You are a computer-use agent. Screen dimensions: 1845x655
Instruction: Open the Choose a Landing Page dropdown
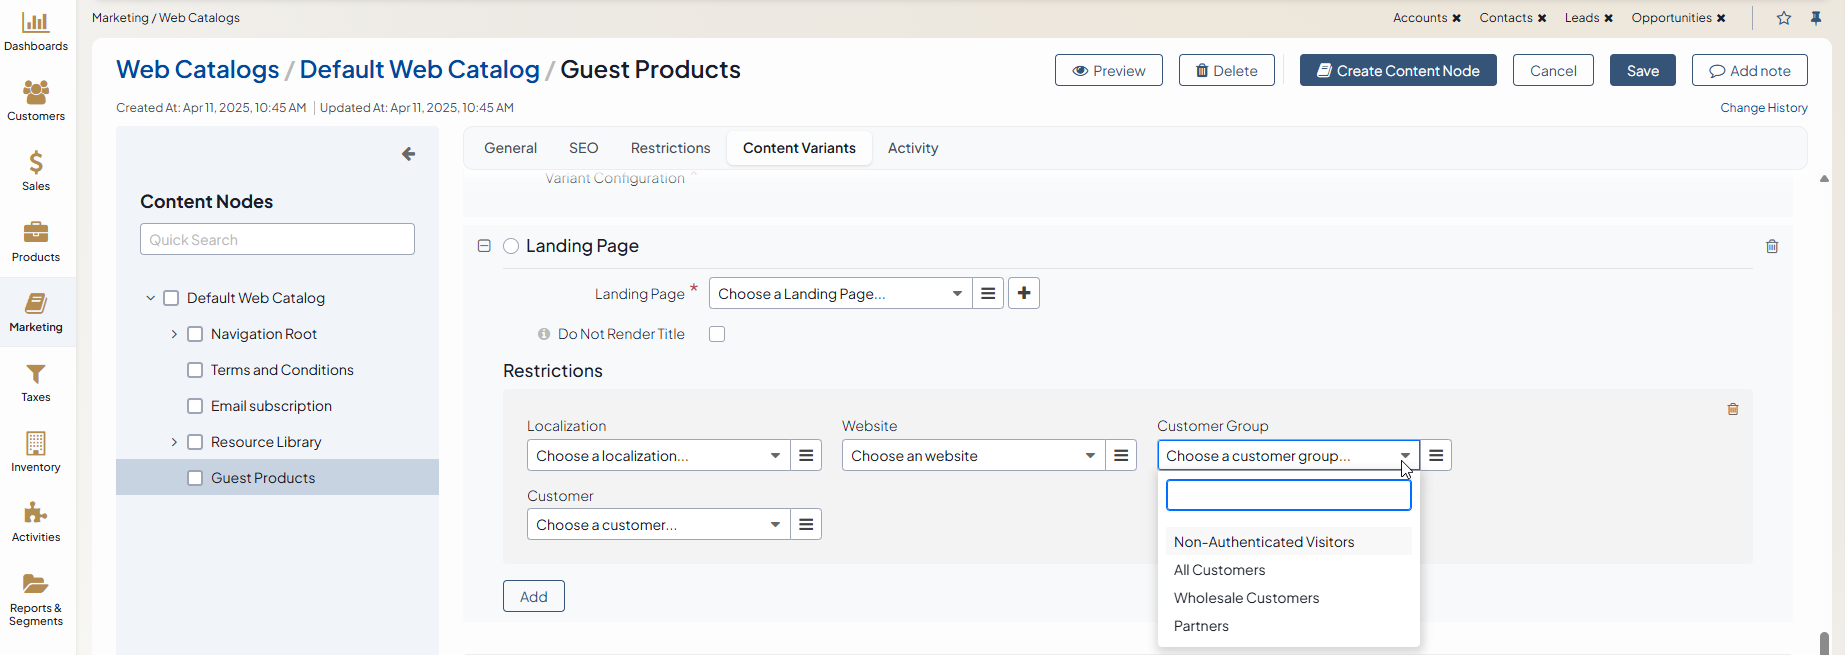click(x=840, y=294)
